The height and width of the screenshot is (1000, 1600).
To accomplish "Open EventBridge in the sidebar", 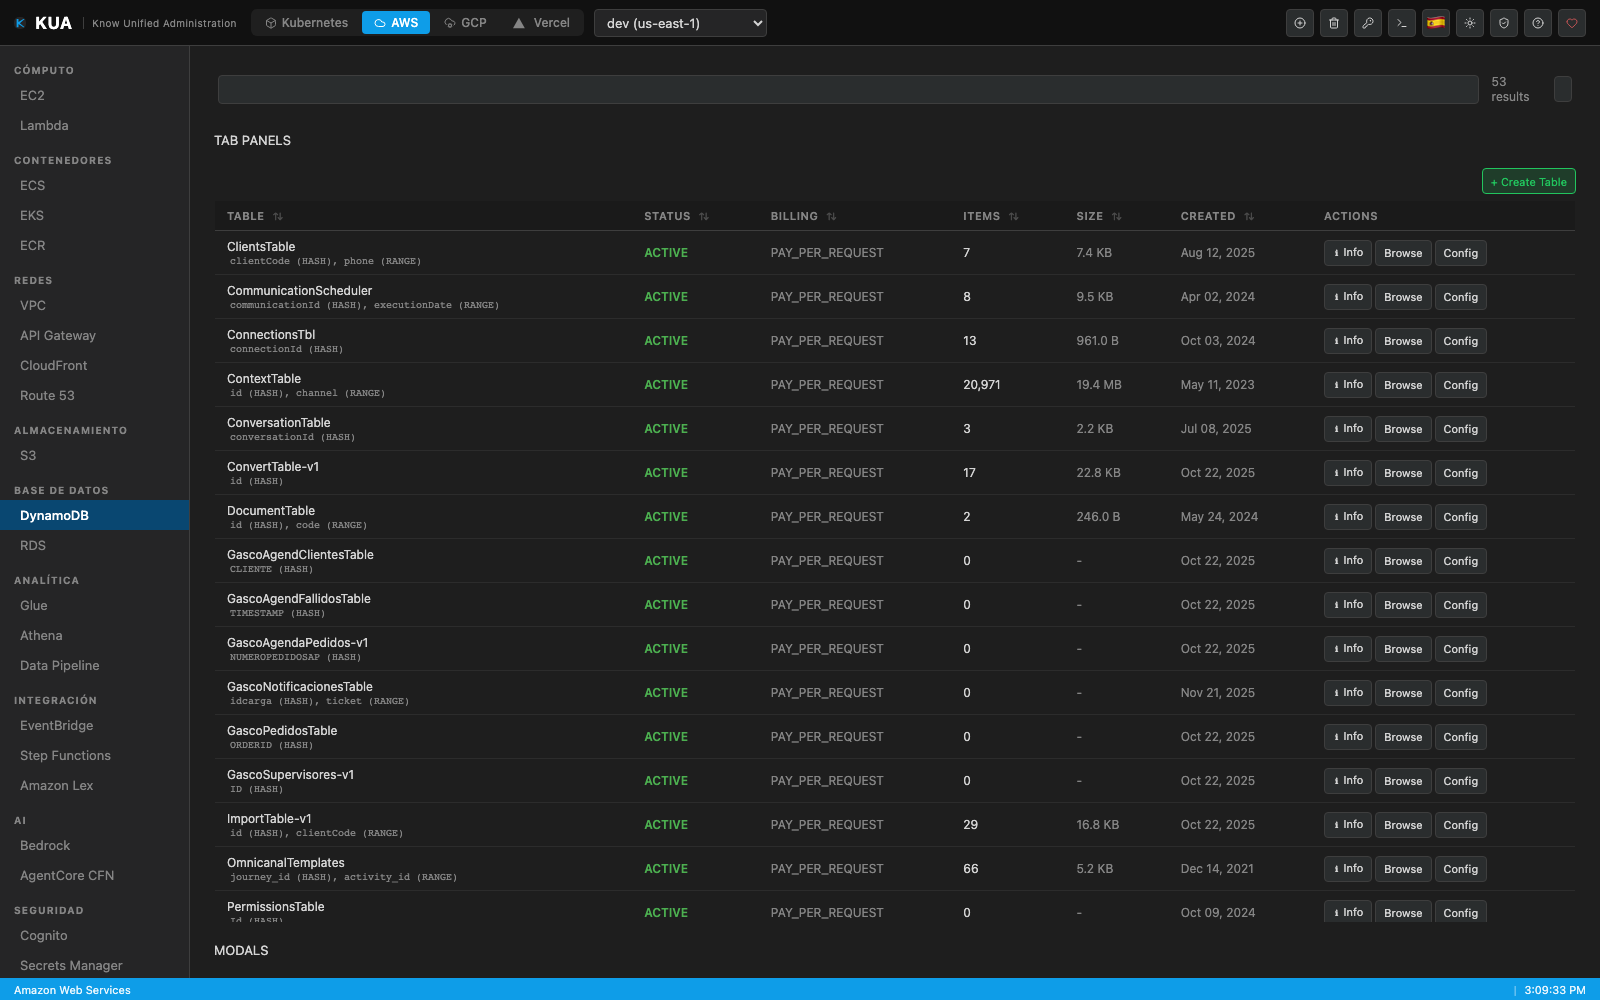I will pos(94,726).
